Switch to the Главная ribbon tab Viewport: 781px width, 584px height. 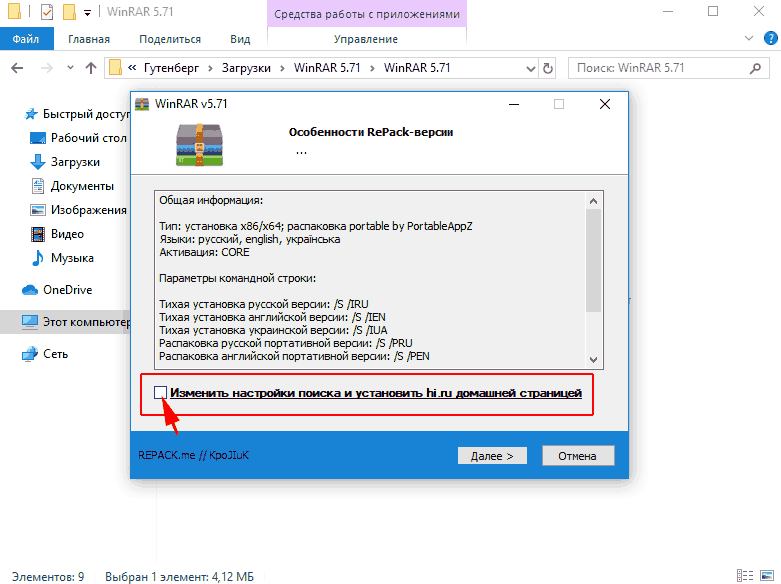tap(89, 39)
